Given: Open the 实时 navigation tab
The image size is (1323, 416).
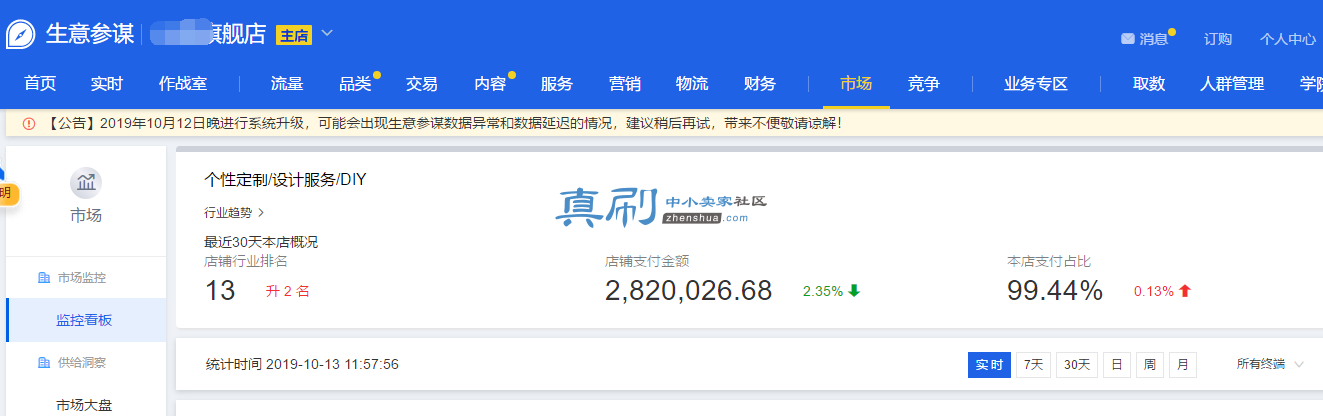Looking at the screenshot, I should point(107,84).
